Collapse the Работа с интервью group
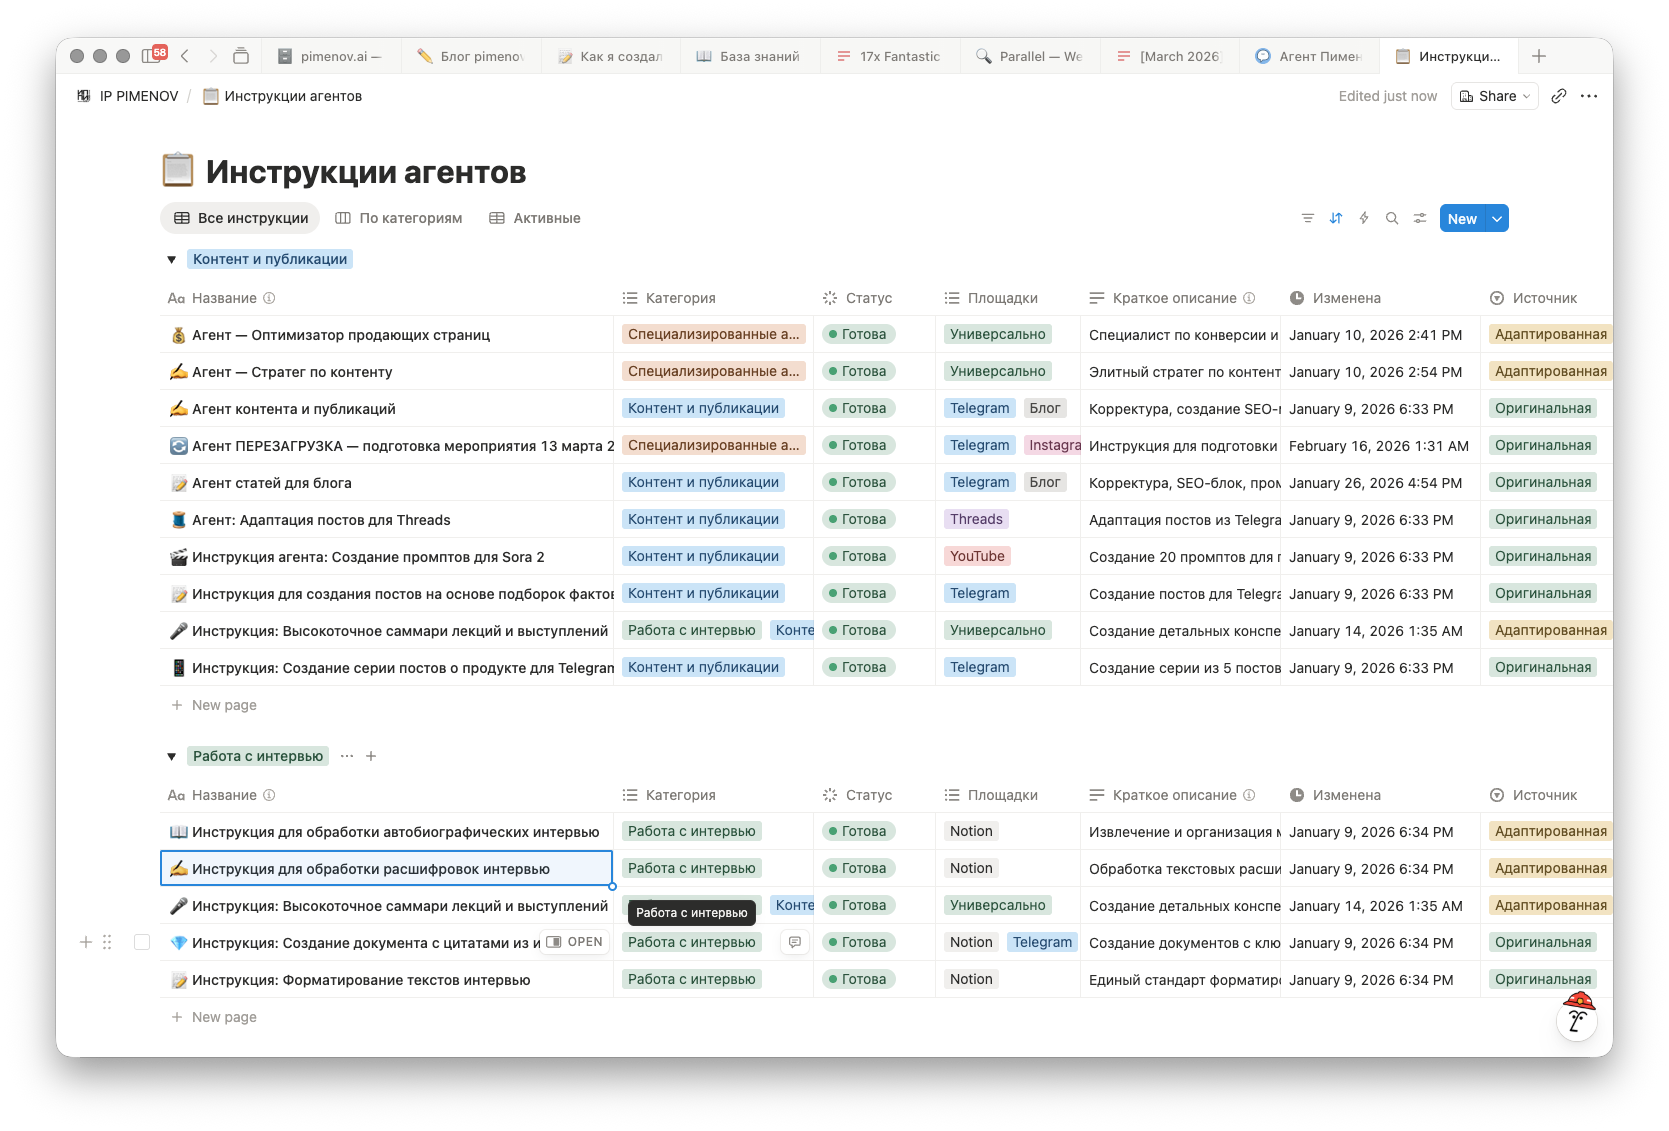 pyautogui.click(x=171, y=756)
